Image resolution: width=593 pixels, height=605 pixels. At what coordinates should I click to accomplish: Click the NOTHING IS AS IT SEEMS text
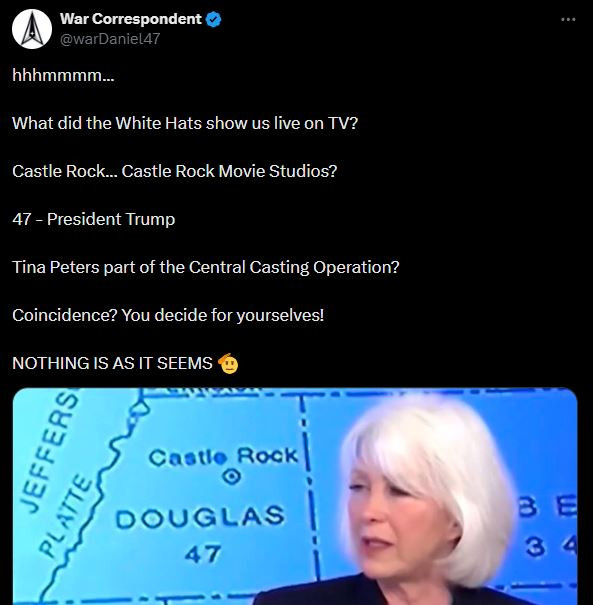coord(112,363)
